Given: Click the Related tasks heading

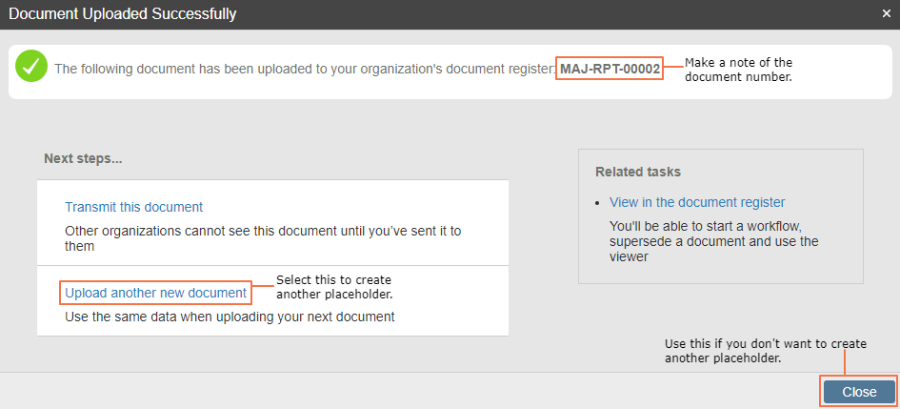Looking at the screenshot, I should click(x=638, y=172).
